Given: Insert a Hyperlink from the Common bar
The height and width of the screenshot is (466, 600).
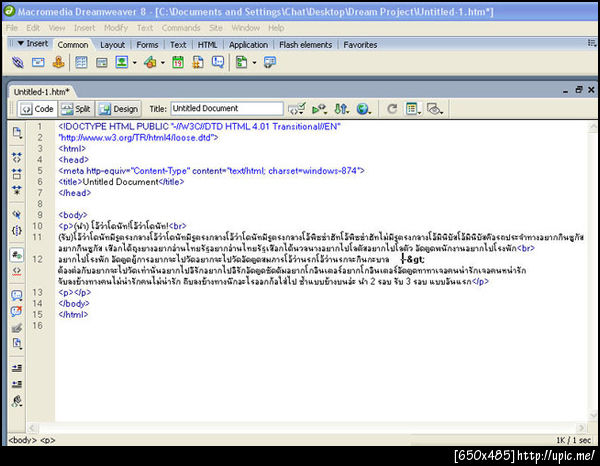Looking at the screenshot, I should click(18, 62).
